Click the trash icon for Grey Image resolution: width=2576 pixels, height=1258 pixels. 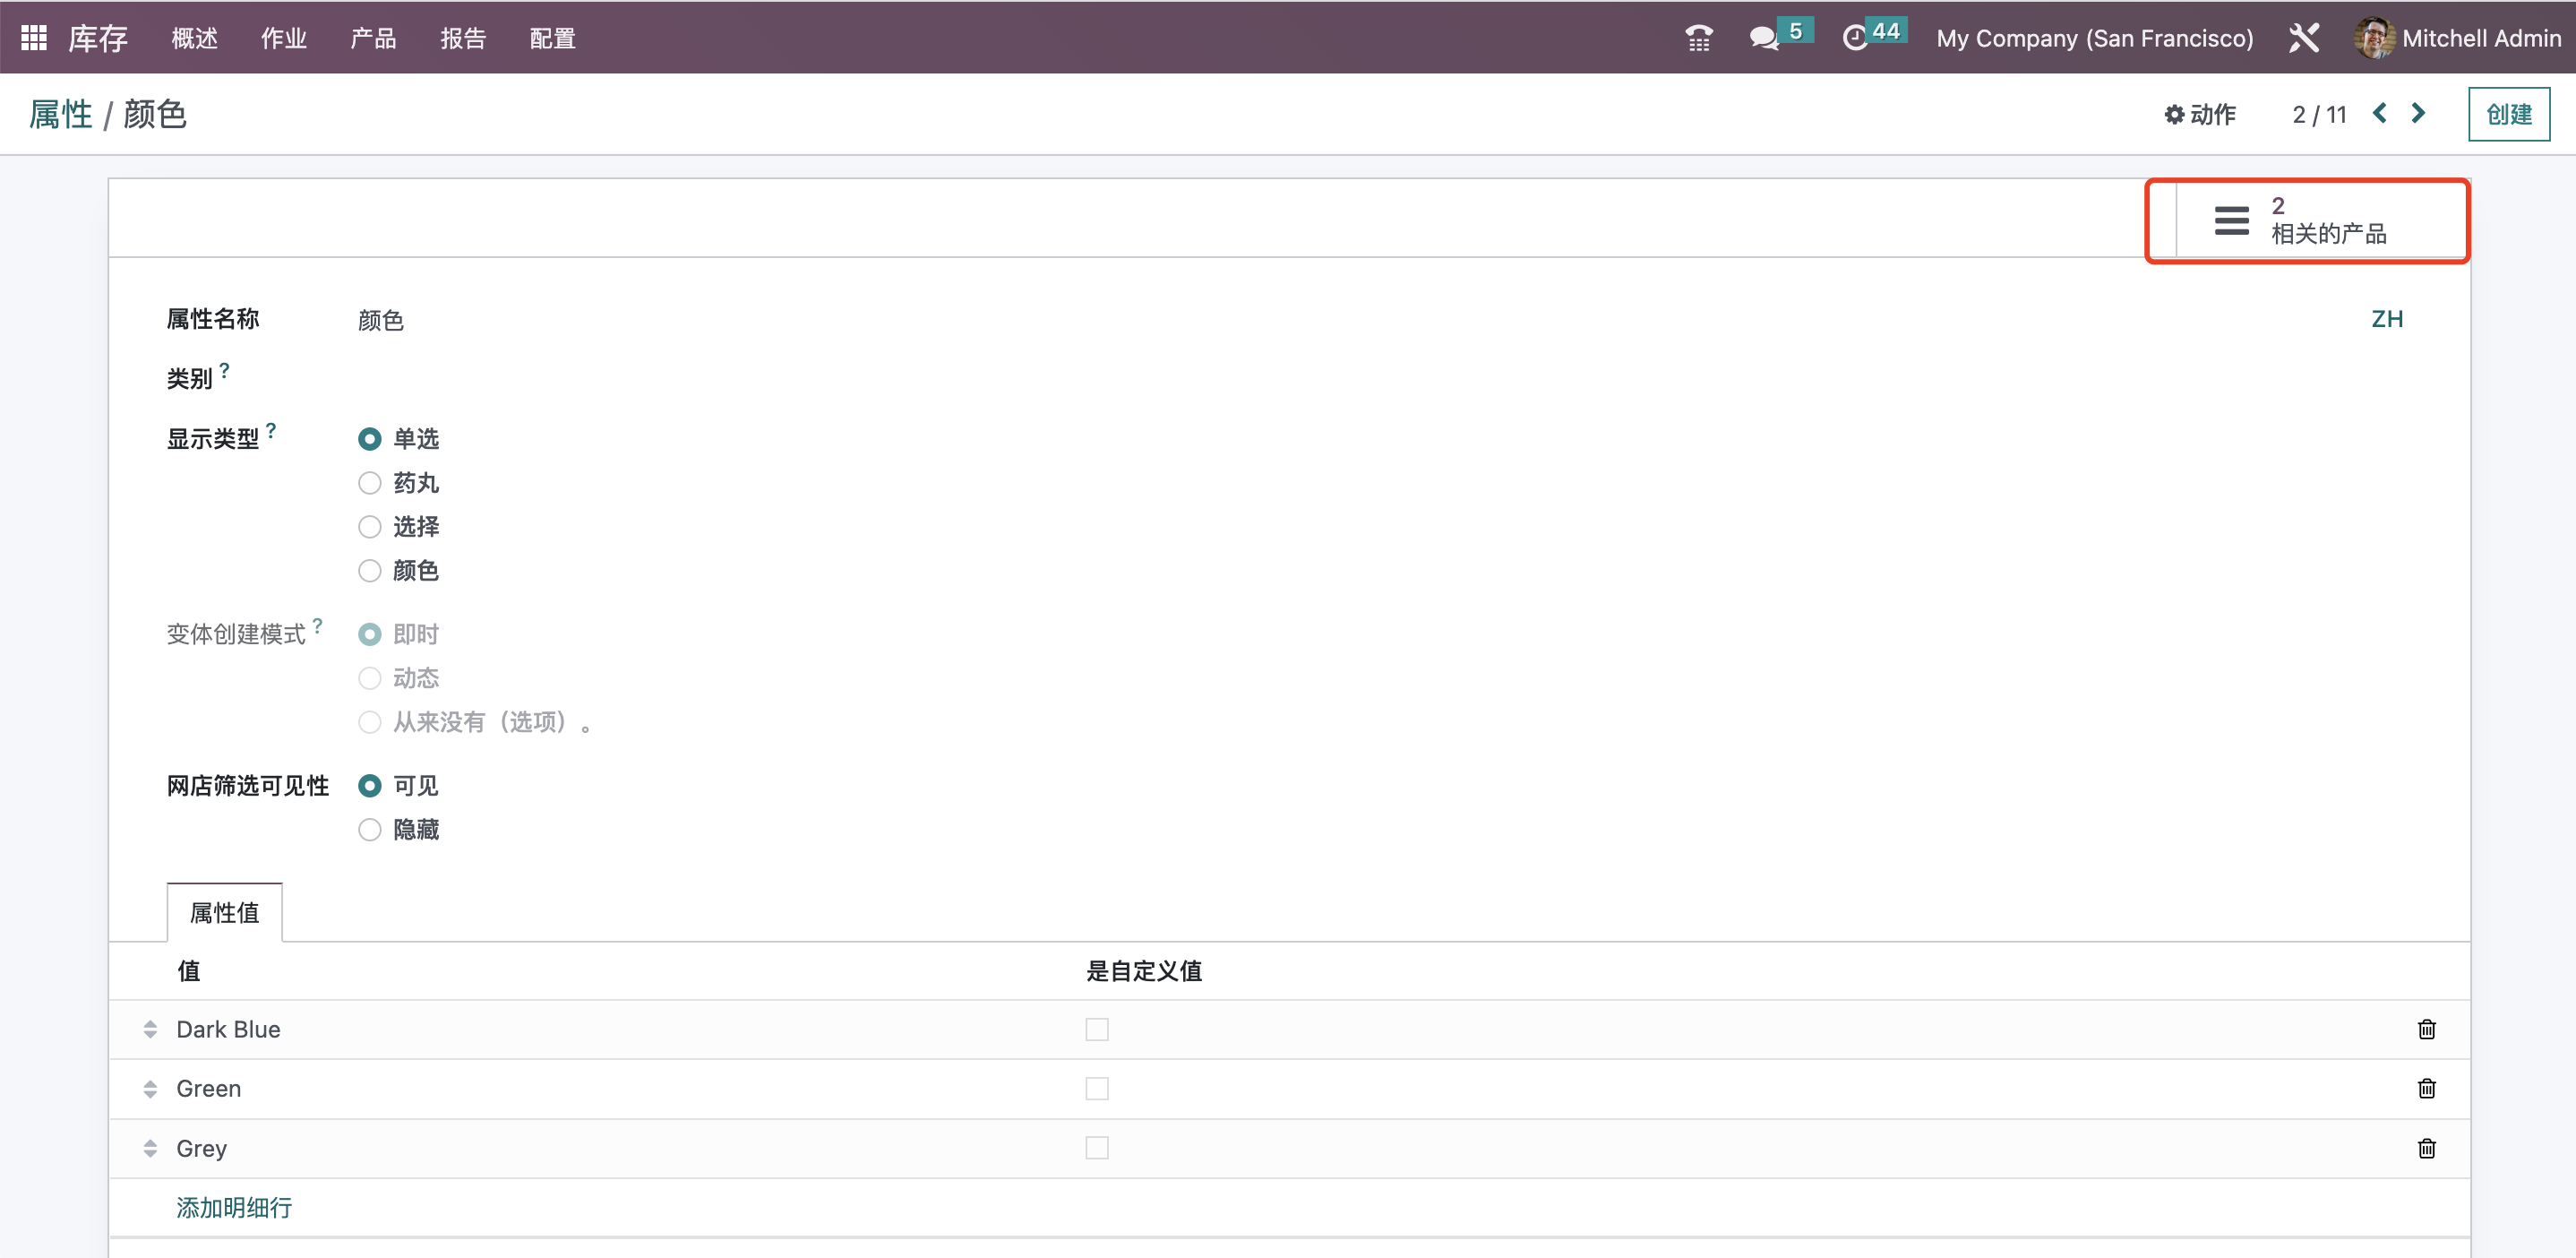tap(2426, 1148)
